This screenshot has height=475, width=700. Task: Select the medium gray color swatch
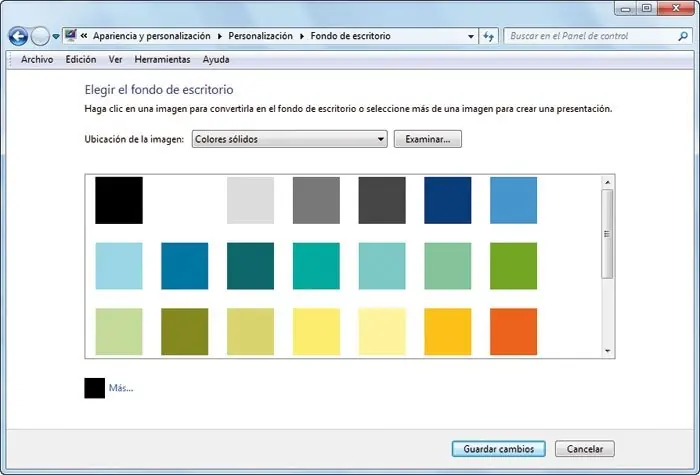pos(316,200)
